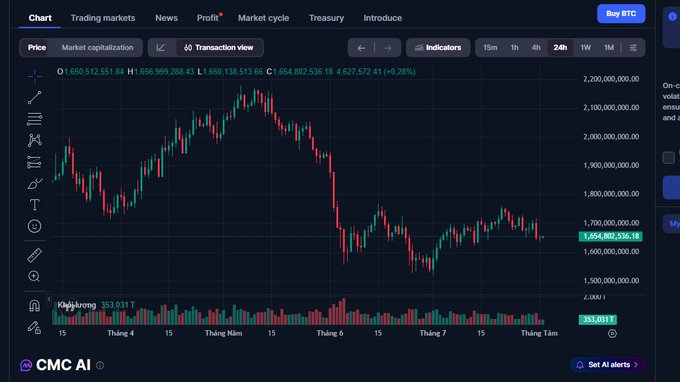Open chart axis settings gear
Image resolution: width=680 pixels, height=382 pixels.
click(x=612, y=333)
